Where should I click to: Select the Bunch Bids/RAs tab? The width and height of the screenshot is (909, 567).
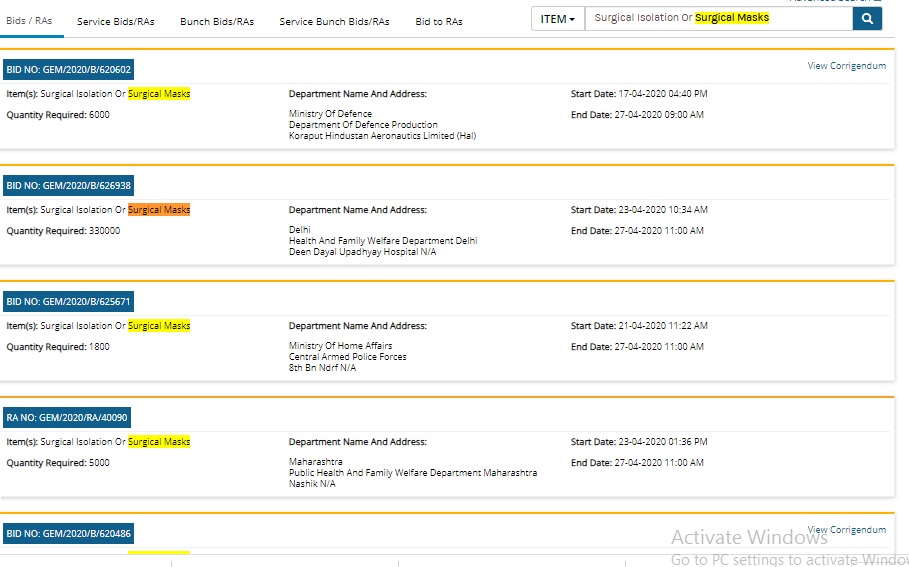(x=217, y=21)
